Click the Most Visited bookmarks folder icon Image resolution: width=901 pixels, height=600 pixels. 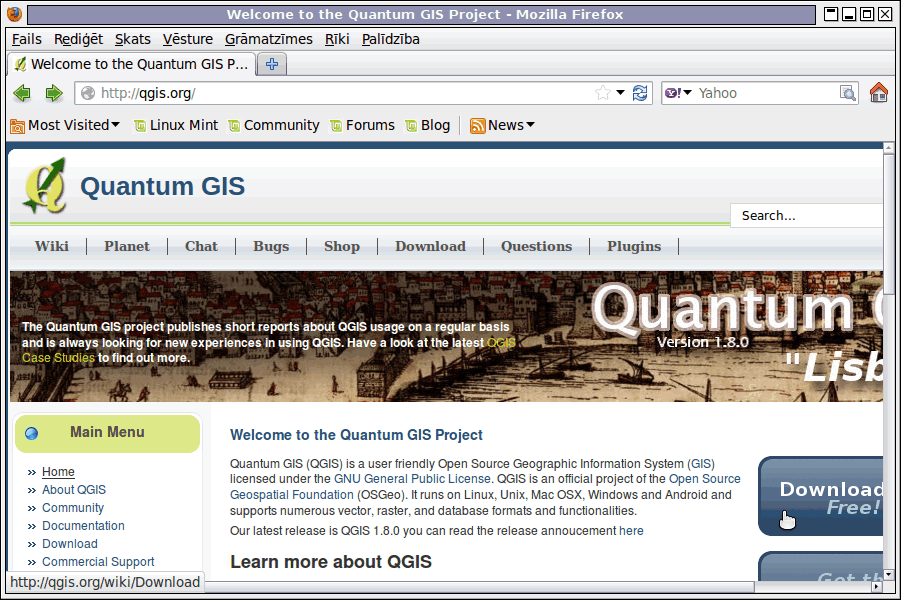[x=18, y=126]
